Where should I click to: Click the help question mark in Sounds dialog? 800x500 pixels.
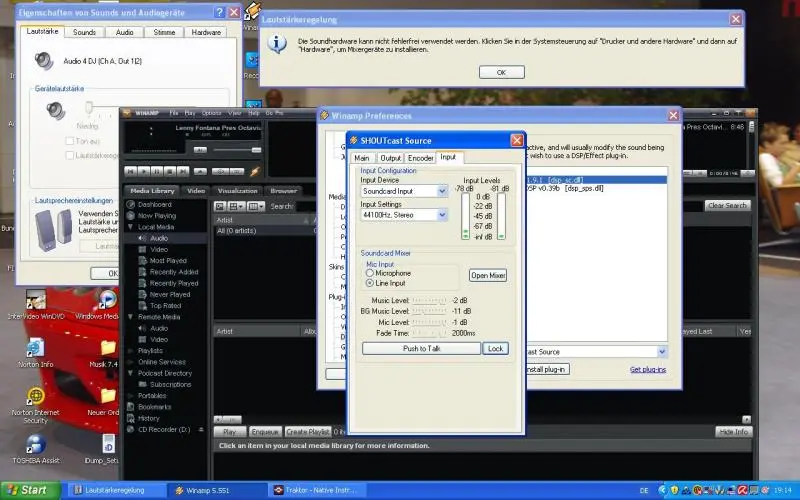click(216, 12)
